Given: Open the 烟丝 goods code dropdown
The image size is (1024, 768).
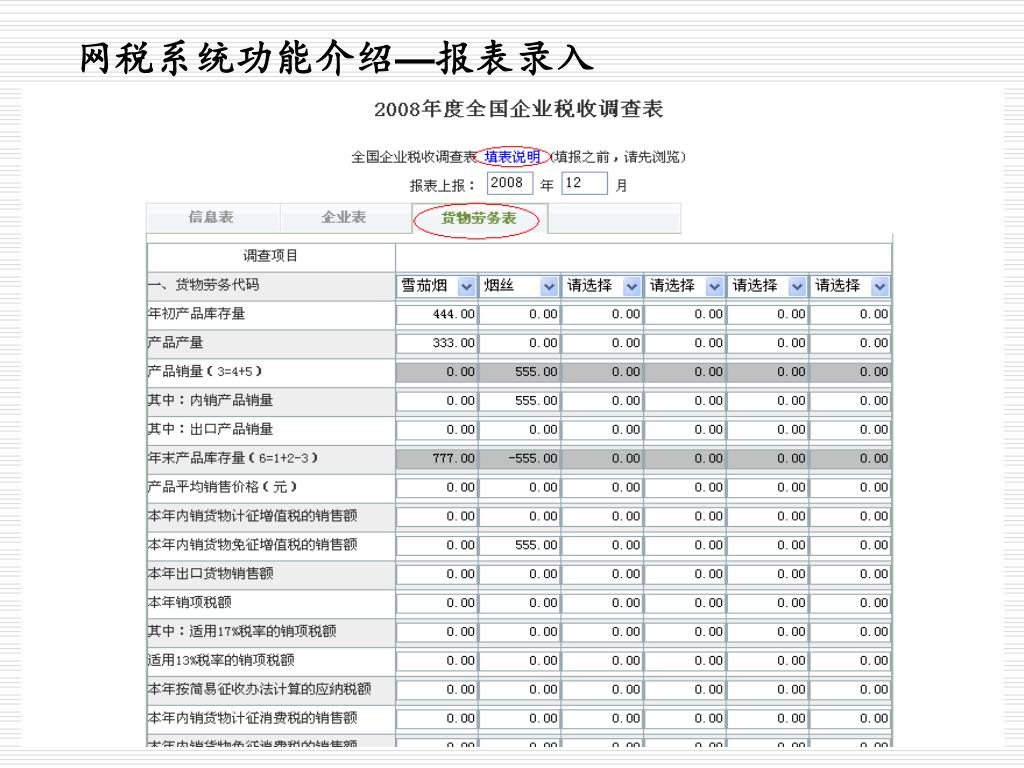Looking at the screenshot, I should tap(520, 286).
